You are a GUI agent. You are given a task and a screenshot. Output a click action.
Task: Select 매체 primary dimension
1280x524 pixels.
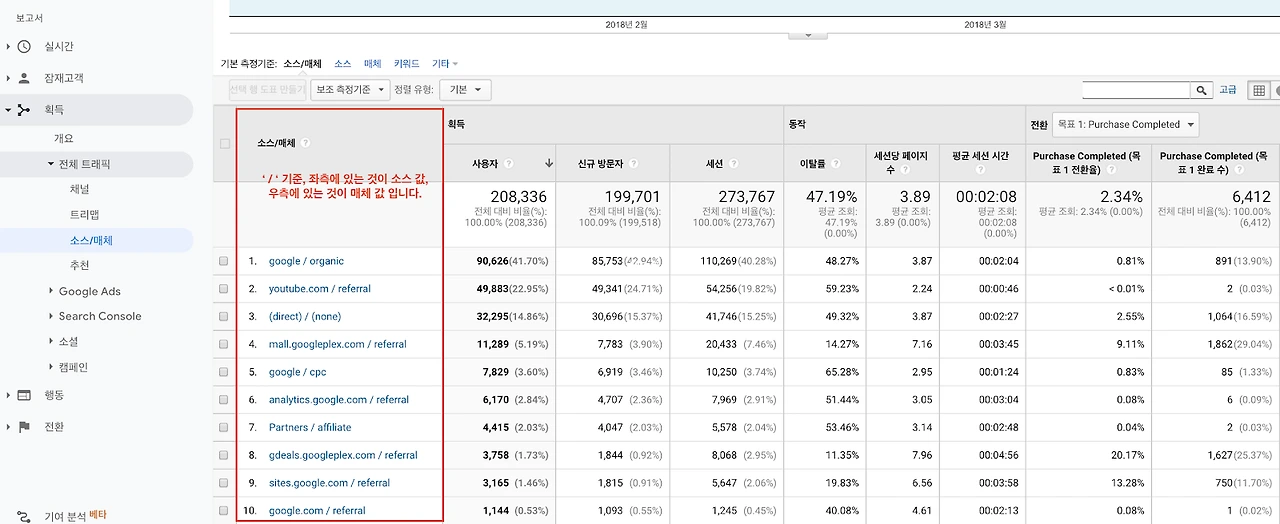[x=373, y=64]
